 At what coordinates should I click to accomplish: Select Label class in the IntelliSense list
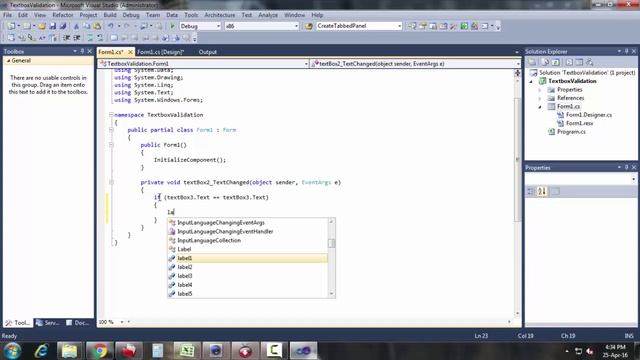point(248,249)
